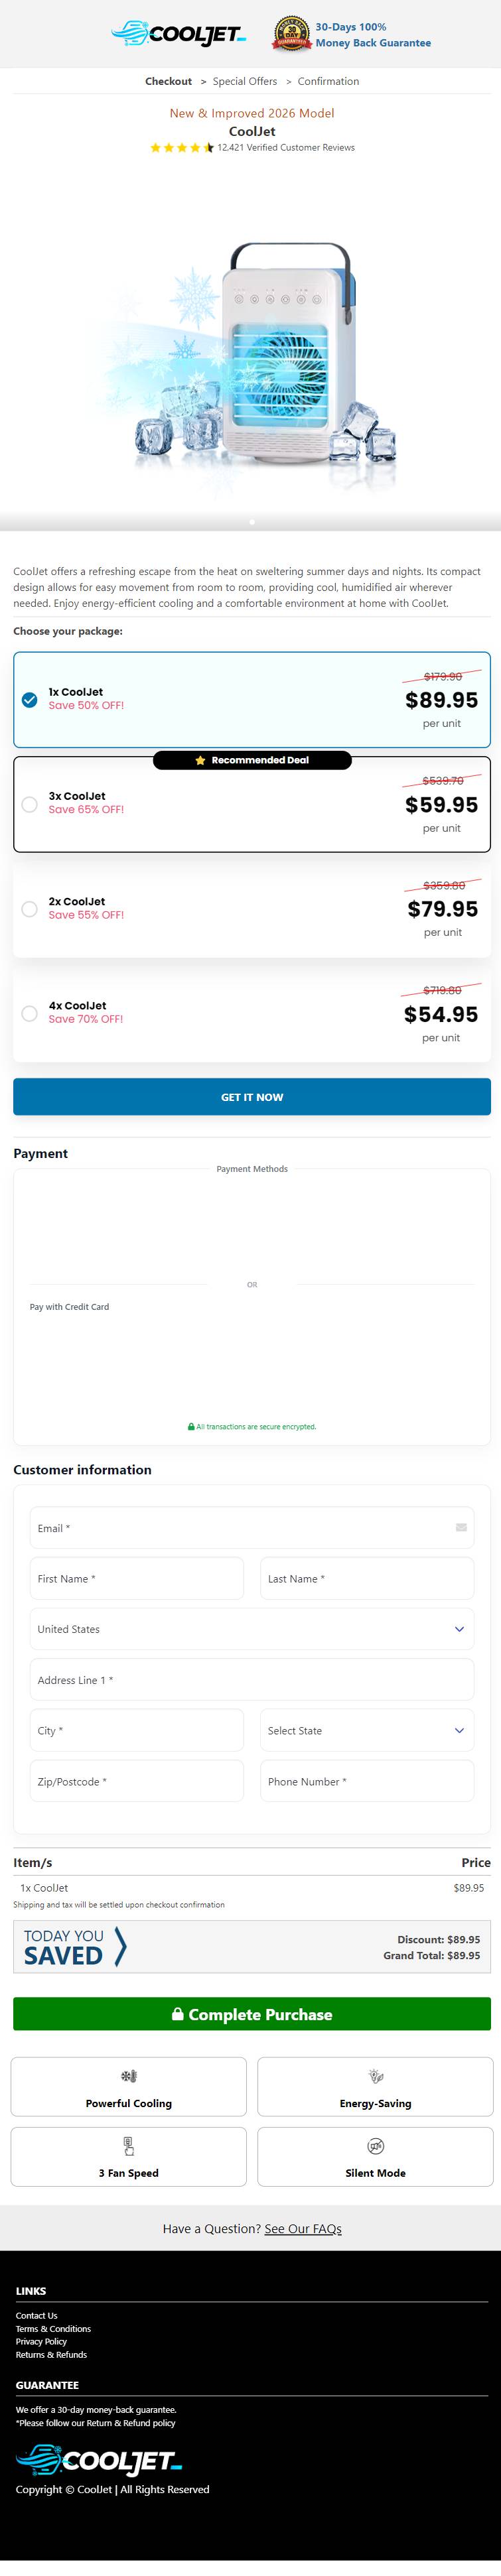Viewport: 501px width, 2576px height.
Task: Click the Special Offers breadcrumb step
Action: coord(245,81)
